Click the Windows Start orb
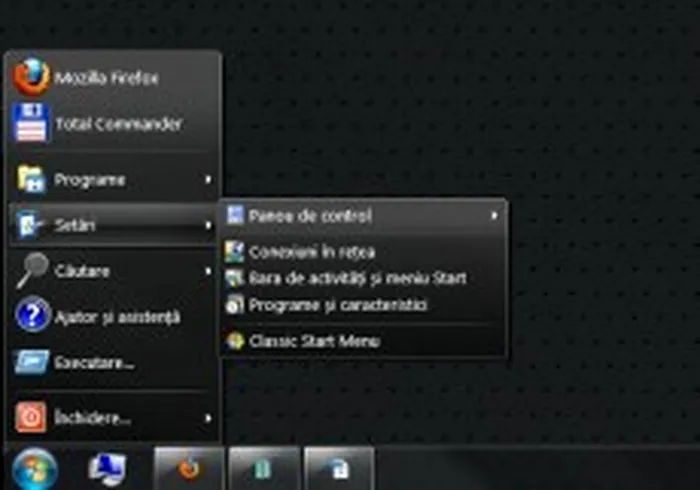 tap(34, 468)
